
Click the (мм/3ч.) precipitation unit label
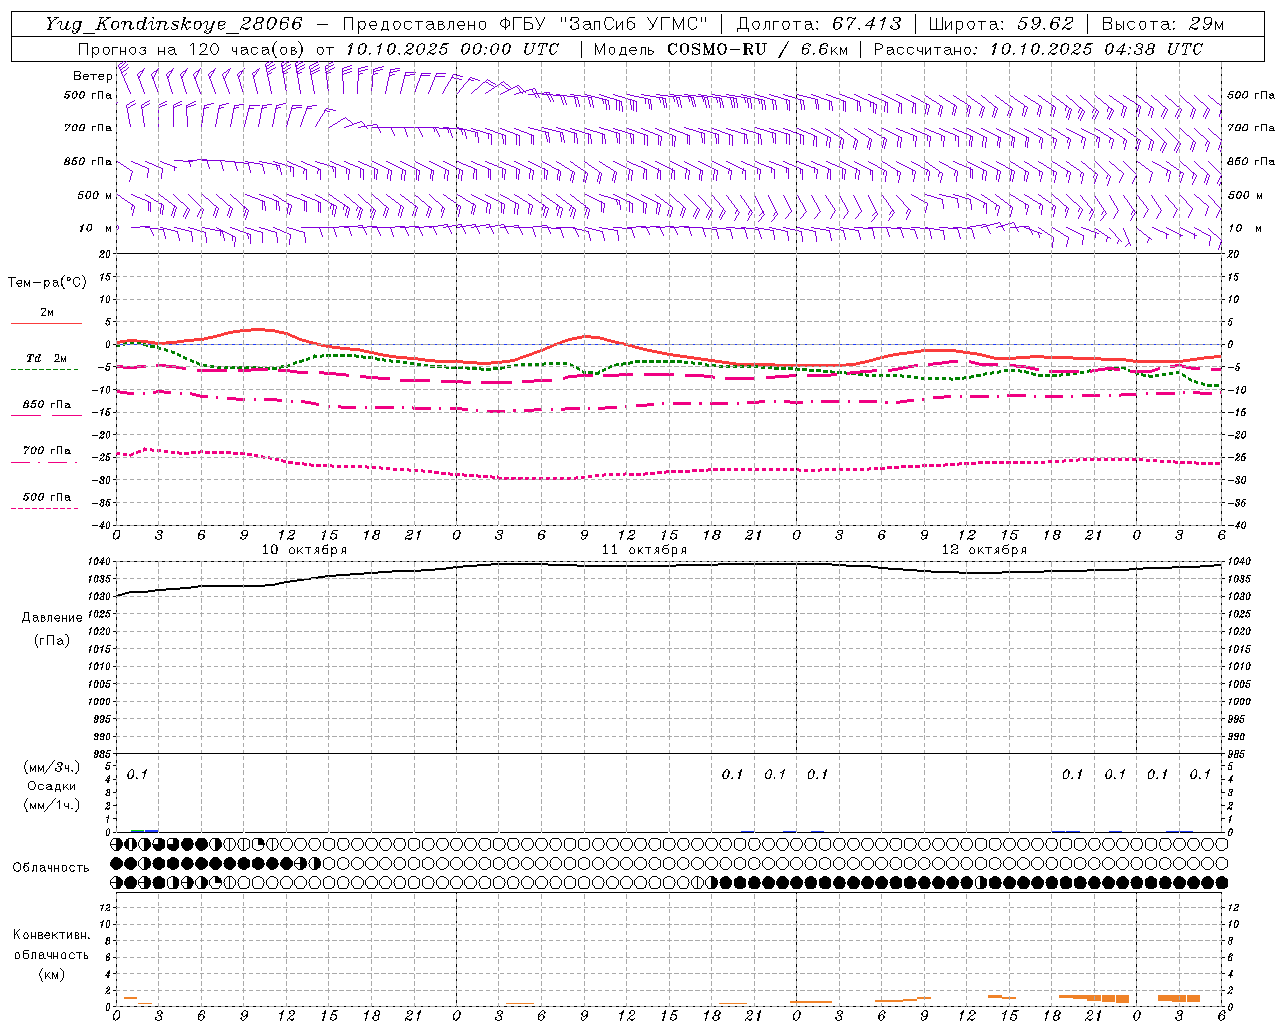click(52, 767)
